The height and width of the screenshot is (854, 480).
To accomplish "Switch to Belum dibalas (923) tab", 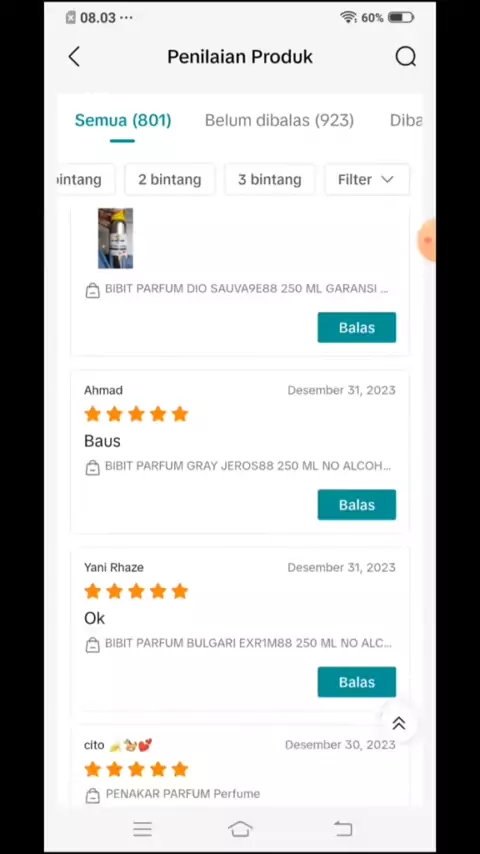I will point(279,120).
